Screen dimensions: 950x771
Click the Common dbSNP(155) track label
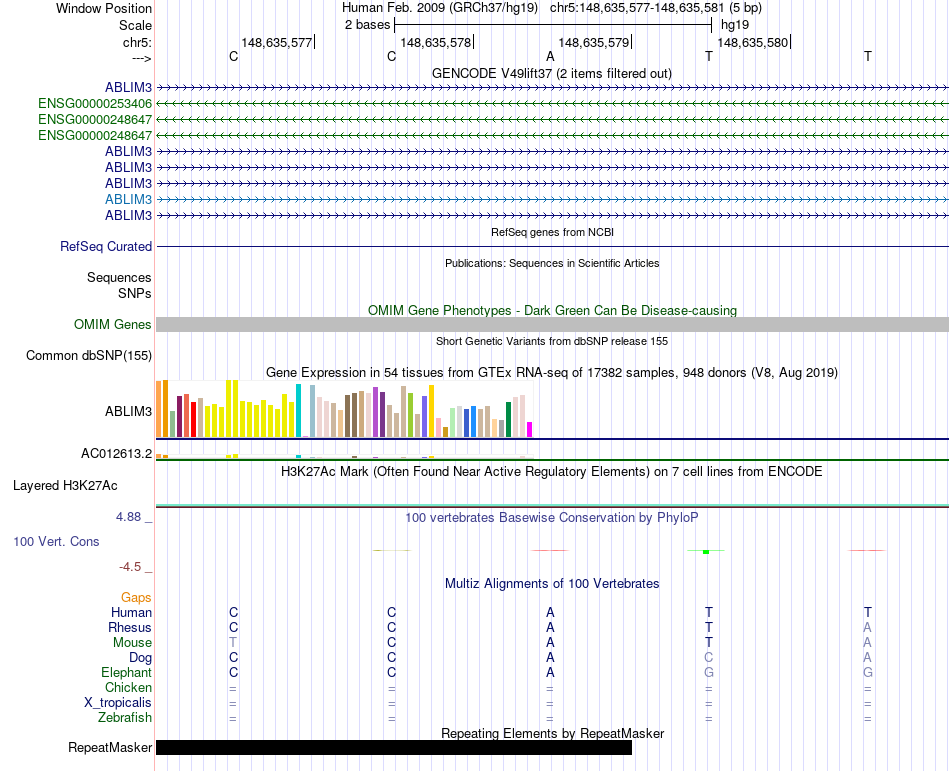click(89, 356)
